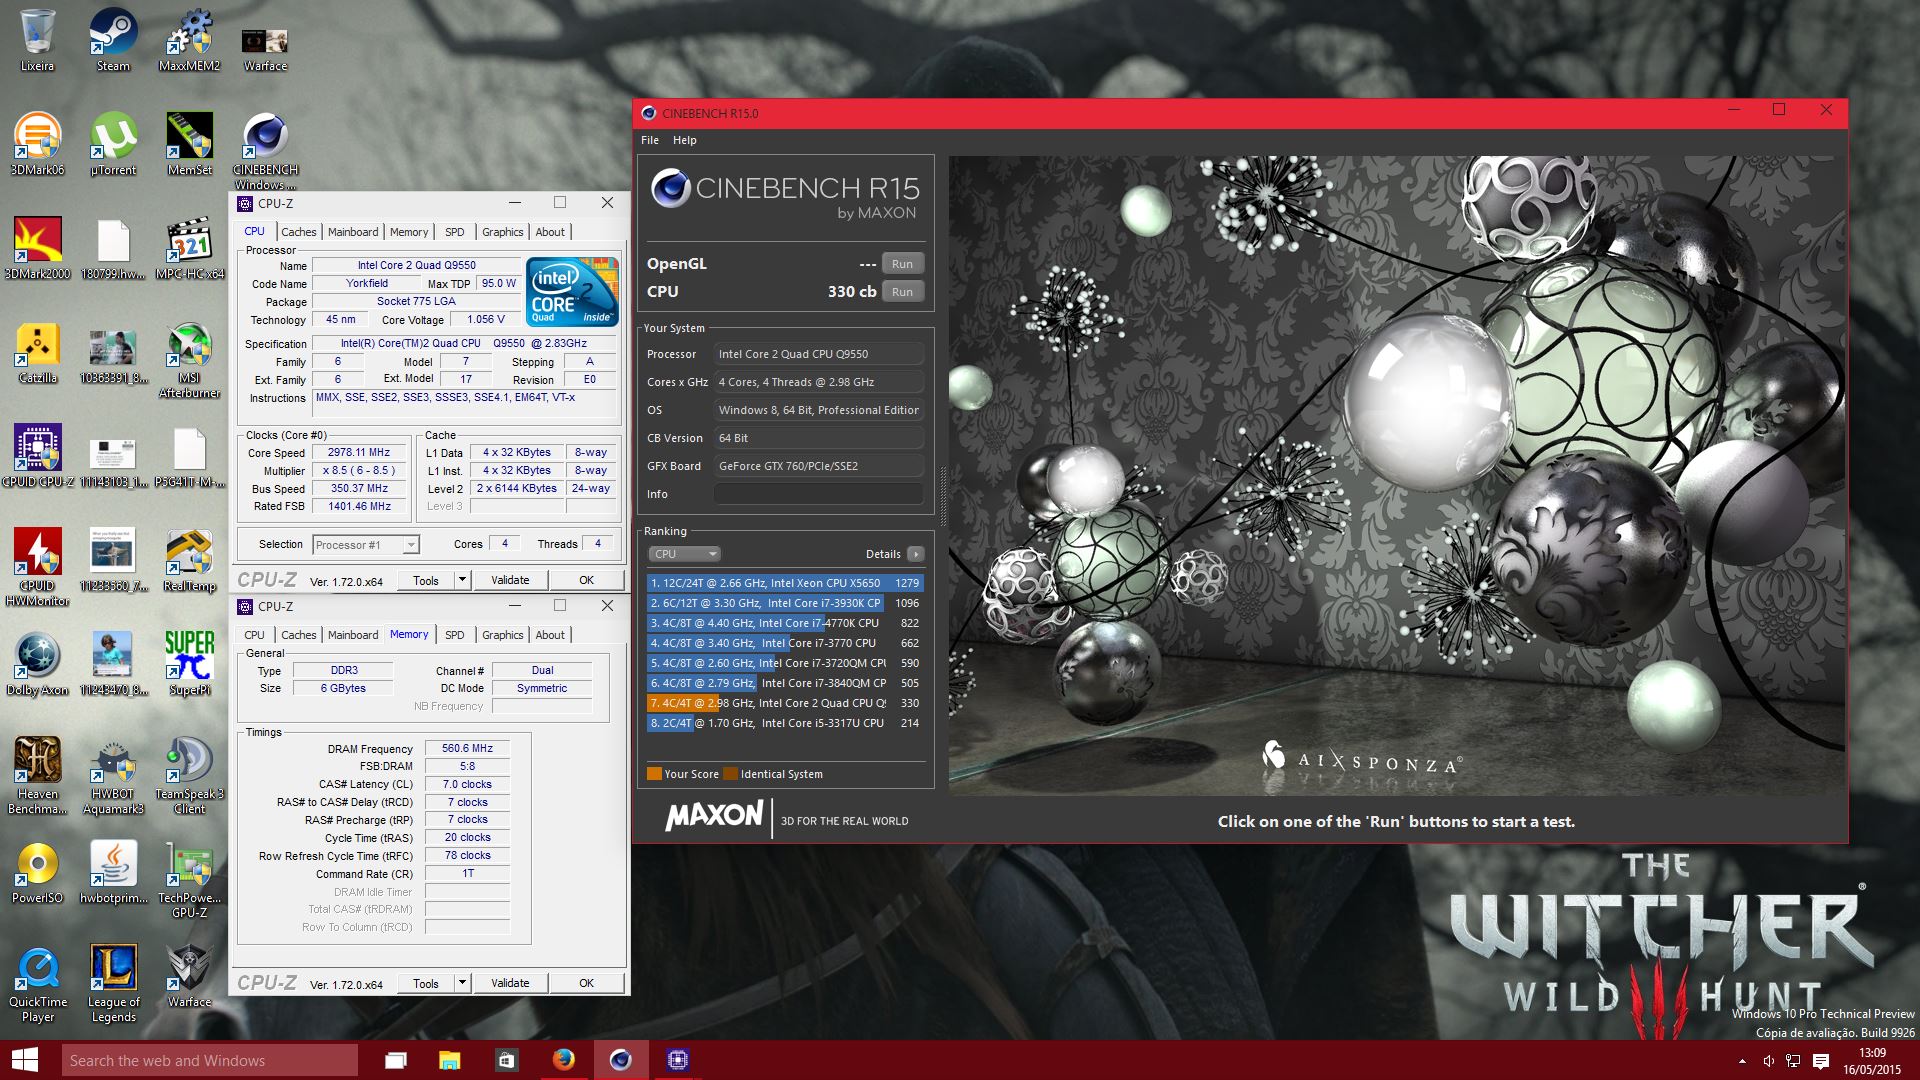Open the Task View taskbar button

tap(396, 1060)
